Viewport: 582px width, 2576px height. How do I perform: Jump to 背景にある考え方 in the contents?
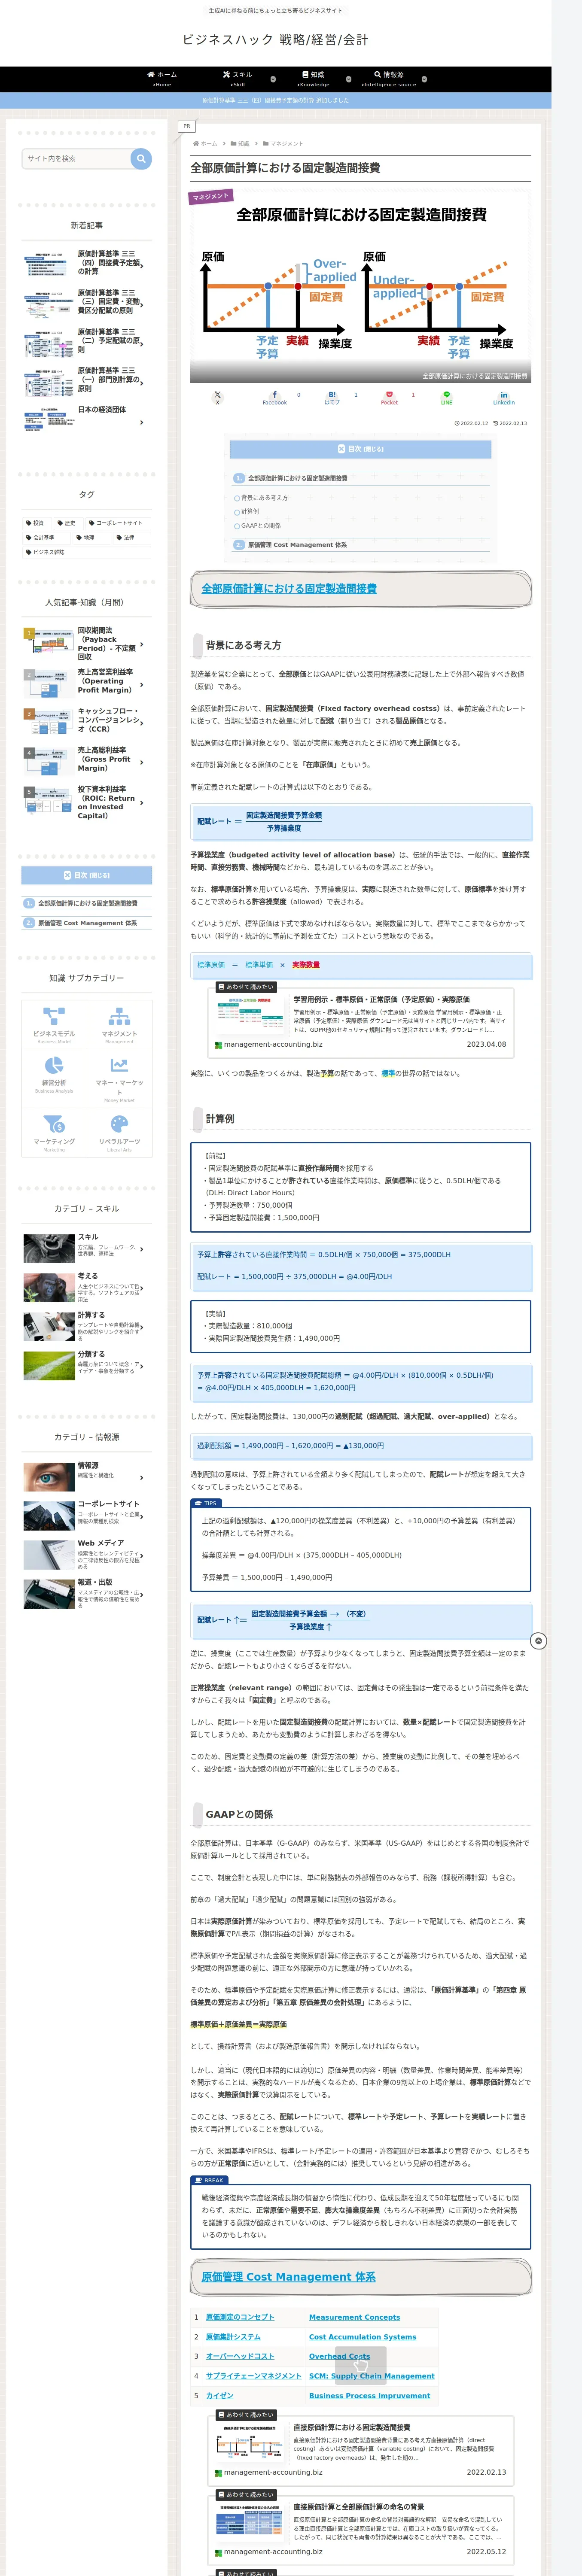264,497
